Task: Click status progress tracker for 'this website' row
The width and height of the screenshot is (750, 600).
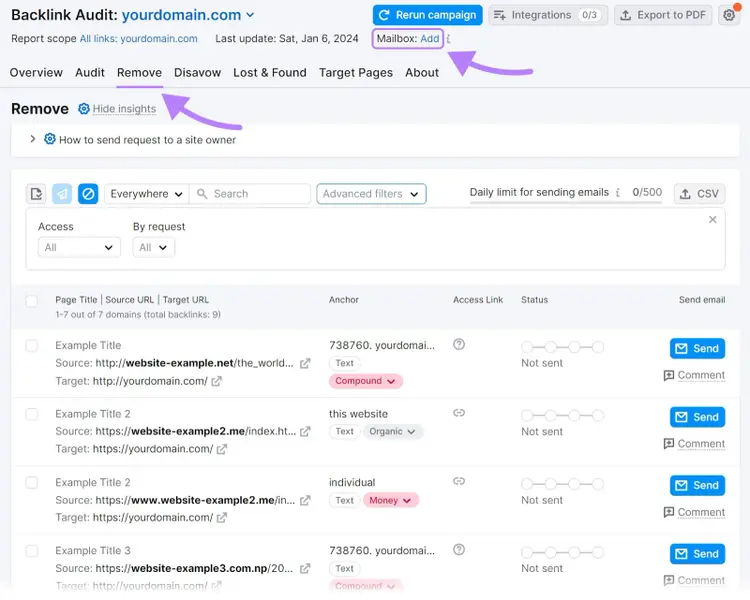Action: click(x=562, y=415)
